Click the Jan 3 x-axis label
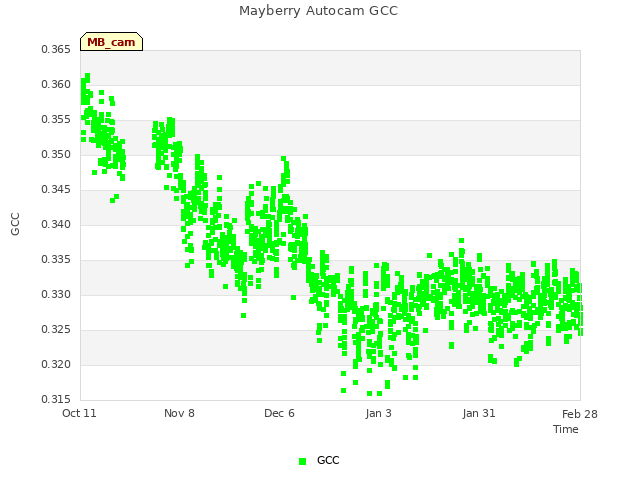 (378, 413)
